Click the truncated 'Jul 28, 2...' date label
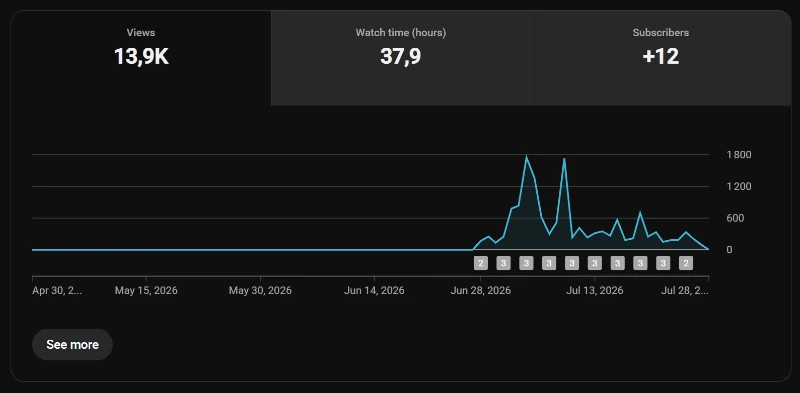This screenshot has width=800, height=393. pyautogui.click(x=685, y=290)
